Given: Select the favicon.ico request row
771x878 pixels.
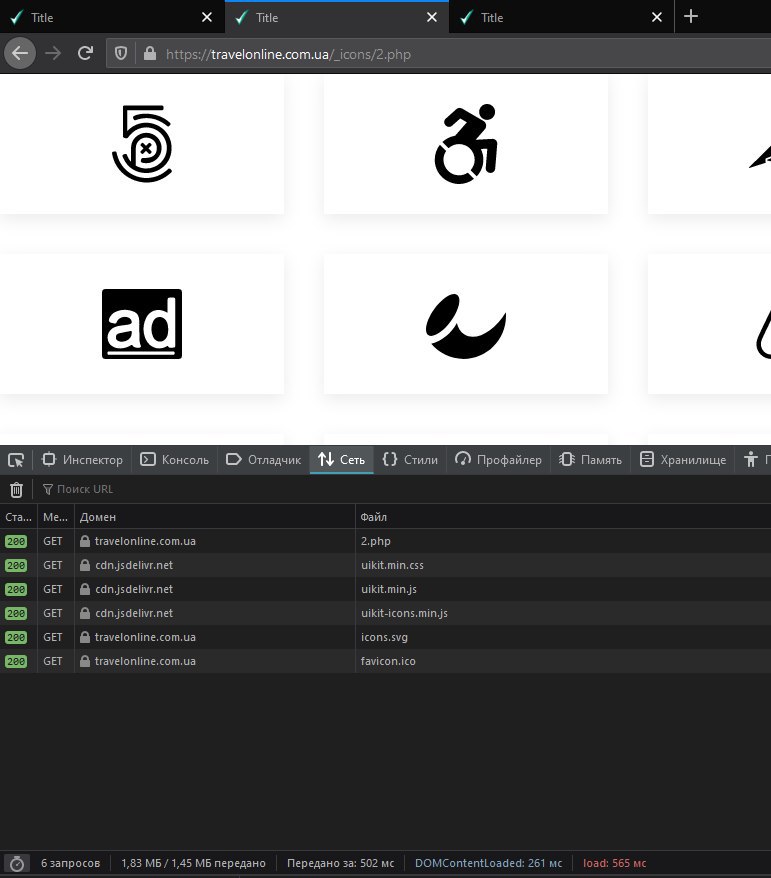Looking at the screenshot, I should coord(385,662).
